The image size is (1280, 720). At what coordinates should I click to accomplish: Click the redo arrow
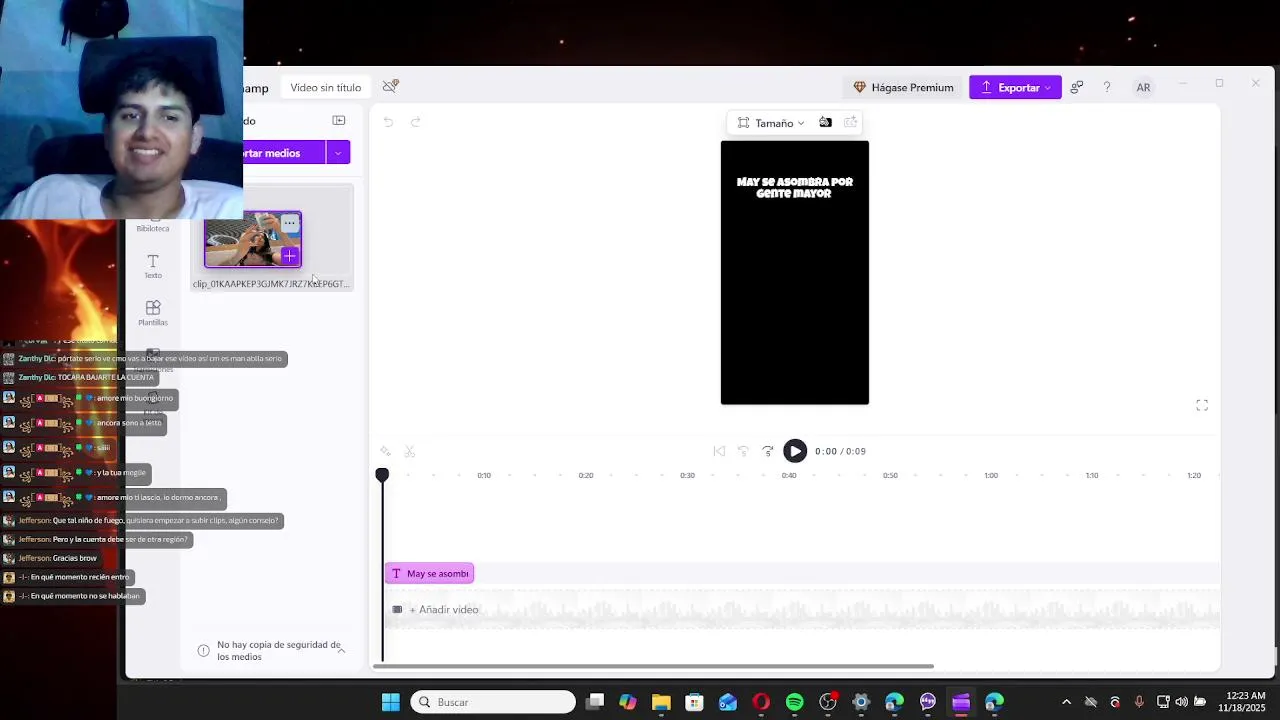click(x=415, y=122)
